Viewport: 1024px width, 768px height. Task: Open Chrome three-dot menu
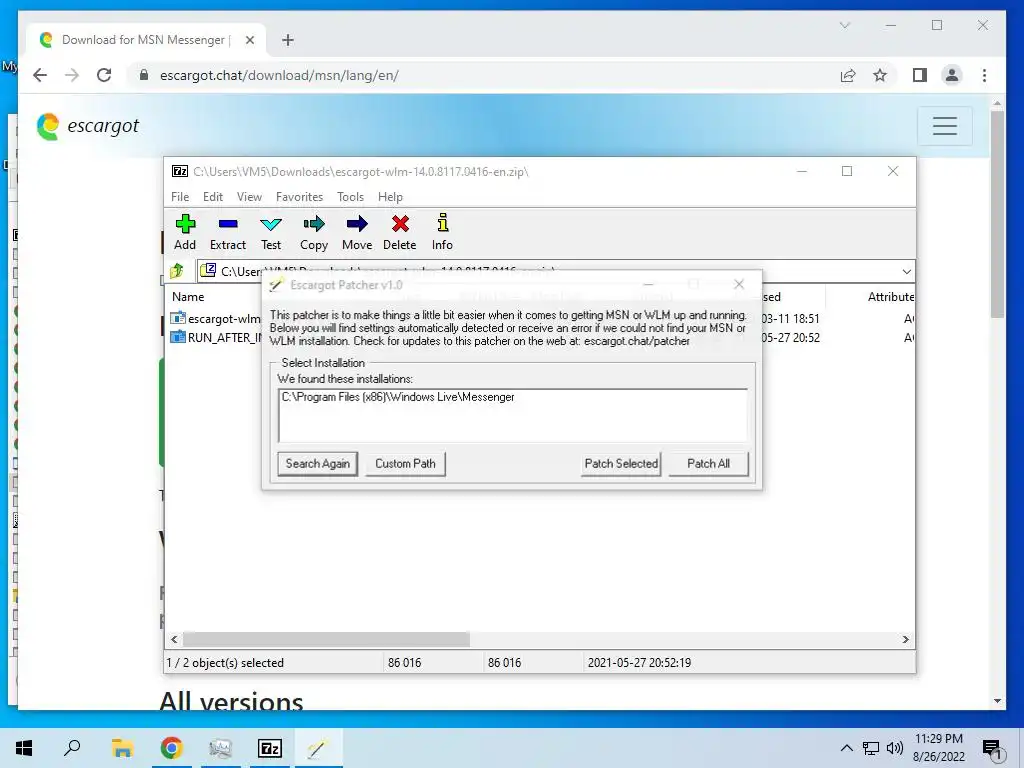click(984, 75)
